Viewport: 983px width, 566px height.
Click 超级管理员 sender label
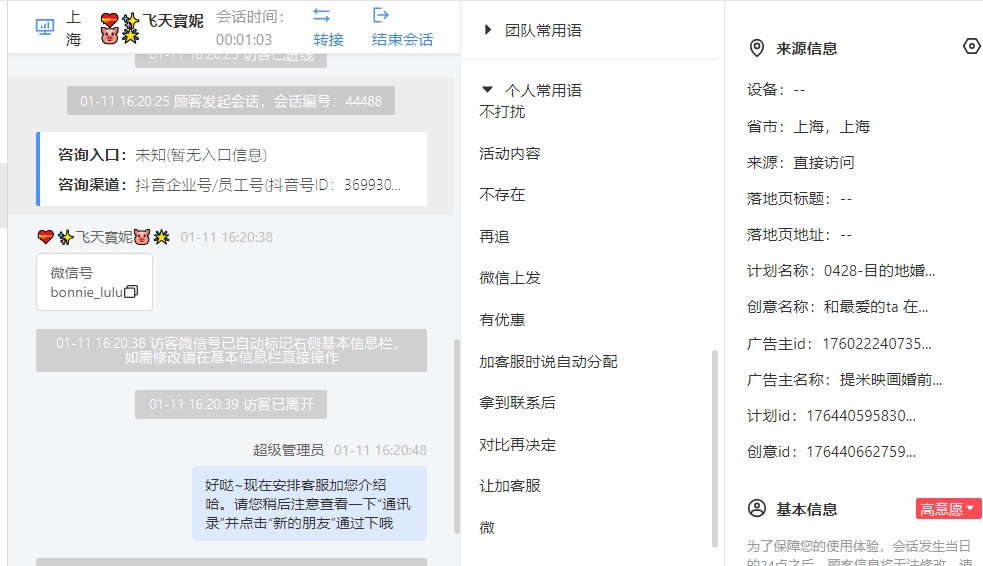288,450
